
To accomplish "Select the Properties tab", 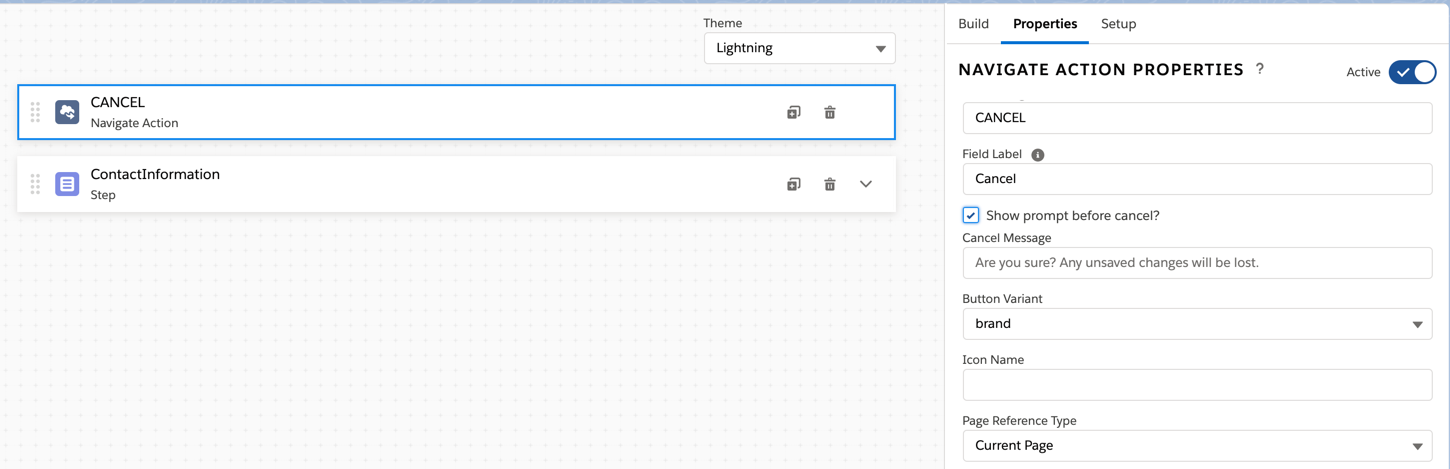I will [x=1045, y=24].
